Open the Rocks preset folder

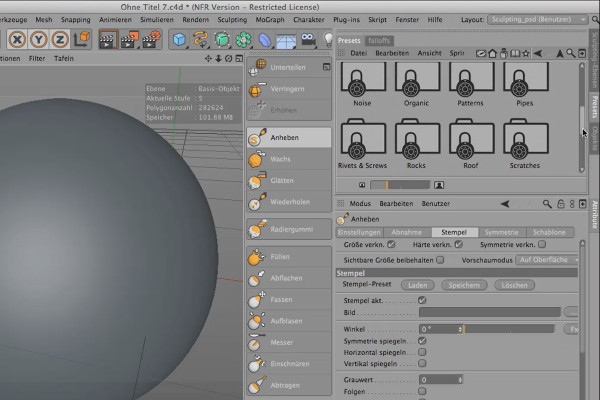416,144
